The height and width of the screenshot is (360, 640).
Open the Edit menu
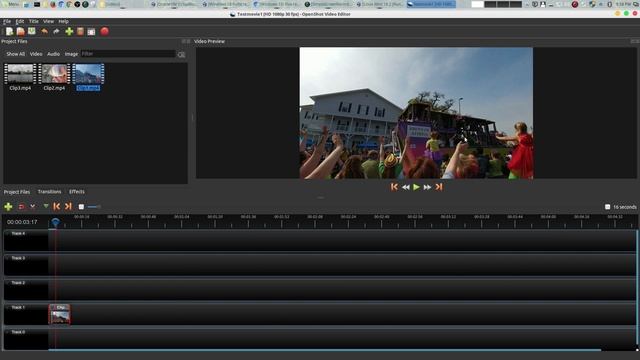[20, 21]
